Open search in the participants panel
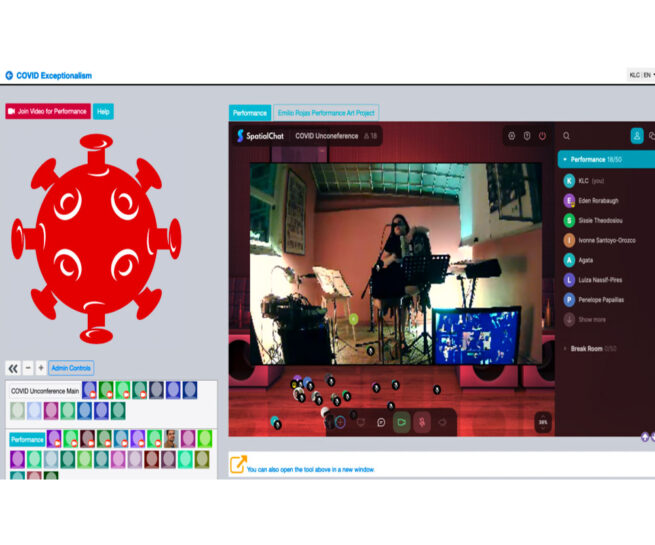Image resolution: width=655 pixels, height=545 pixels. coord(567,136)
